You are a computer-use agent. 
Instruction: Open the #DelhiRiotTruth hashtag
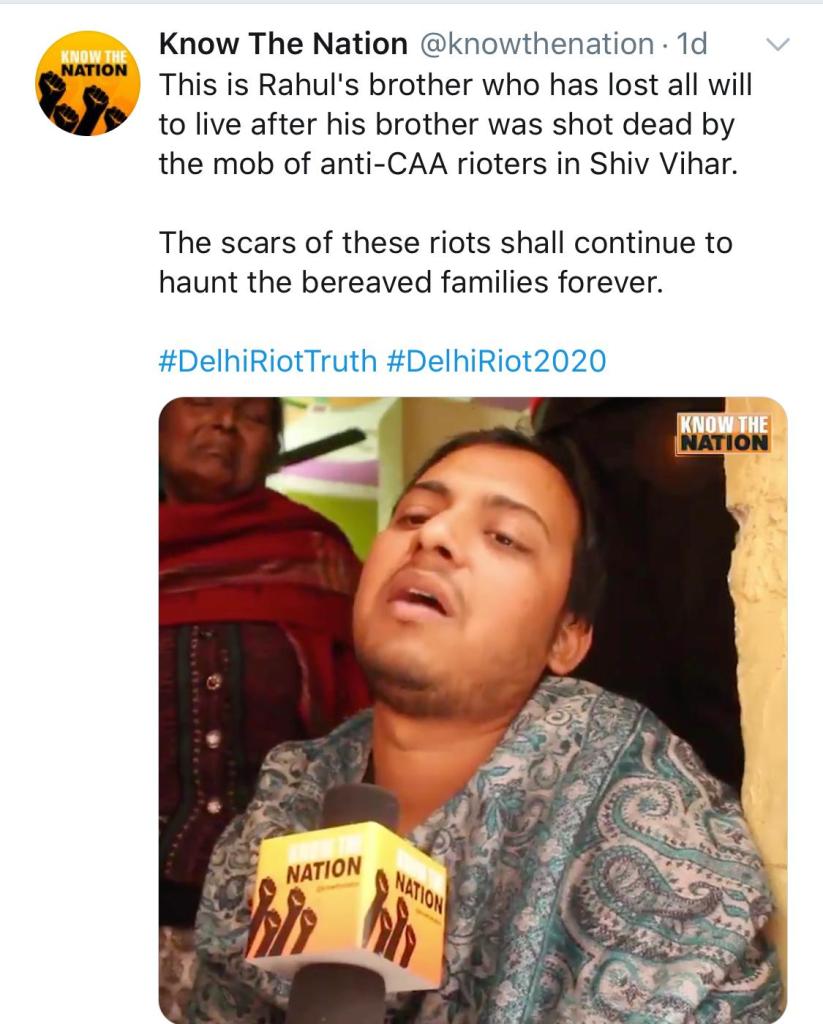point(266,360)
